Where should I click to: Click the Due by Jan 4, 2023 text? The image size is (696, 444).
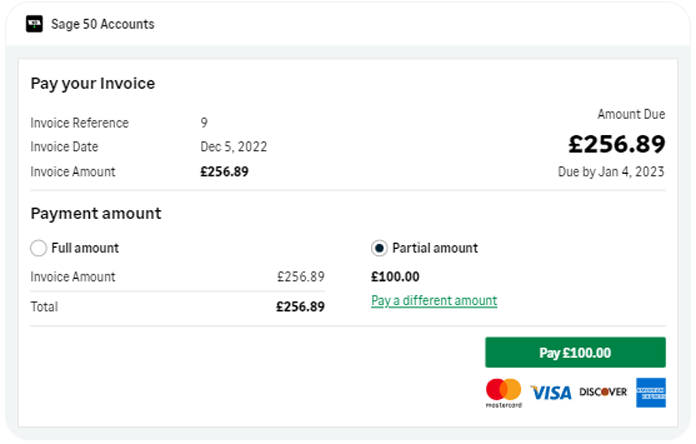[611, 172]
